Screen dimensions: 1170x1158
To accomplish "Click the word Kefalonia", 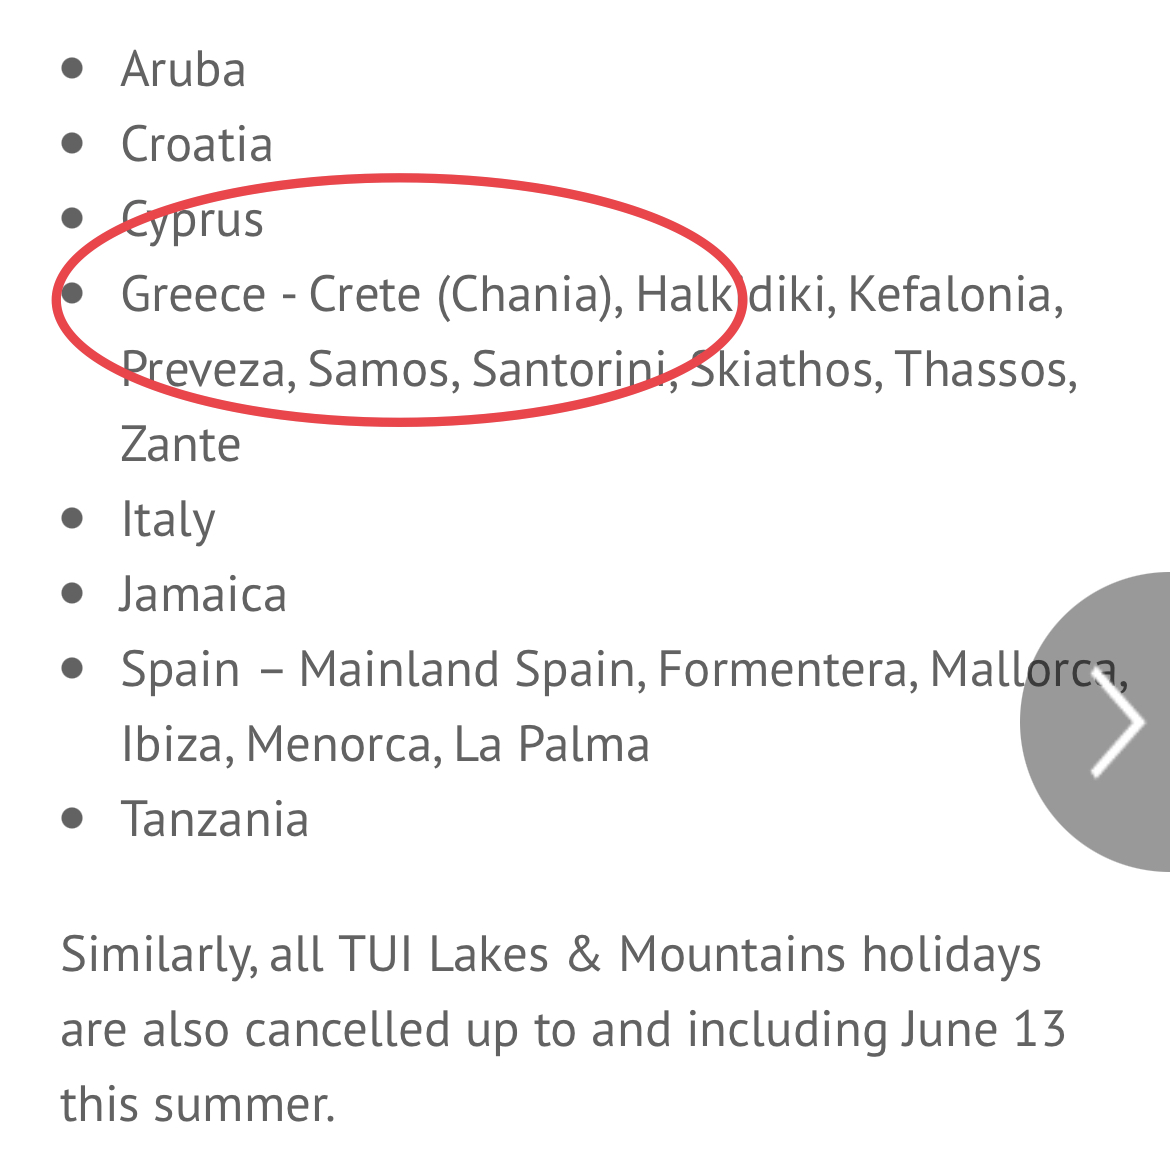I will 950,294.
